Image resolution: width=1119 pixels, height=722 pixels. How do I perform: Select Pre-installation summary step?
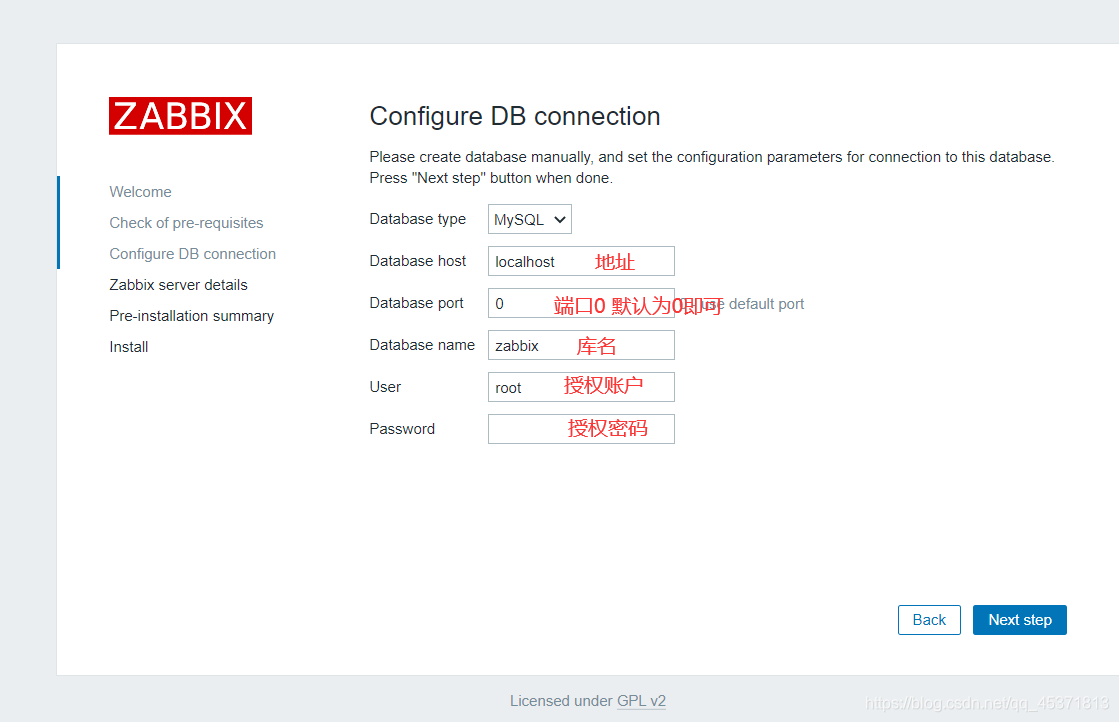(x=191, y=316)
